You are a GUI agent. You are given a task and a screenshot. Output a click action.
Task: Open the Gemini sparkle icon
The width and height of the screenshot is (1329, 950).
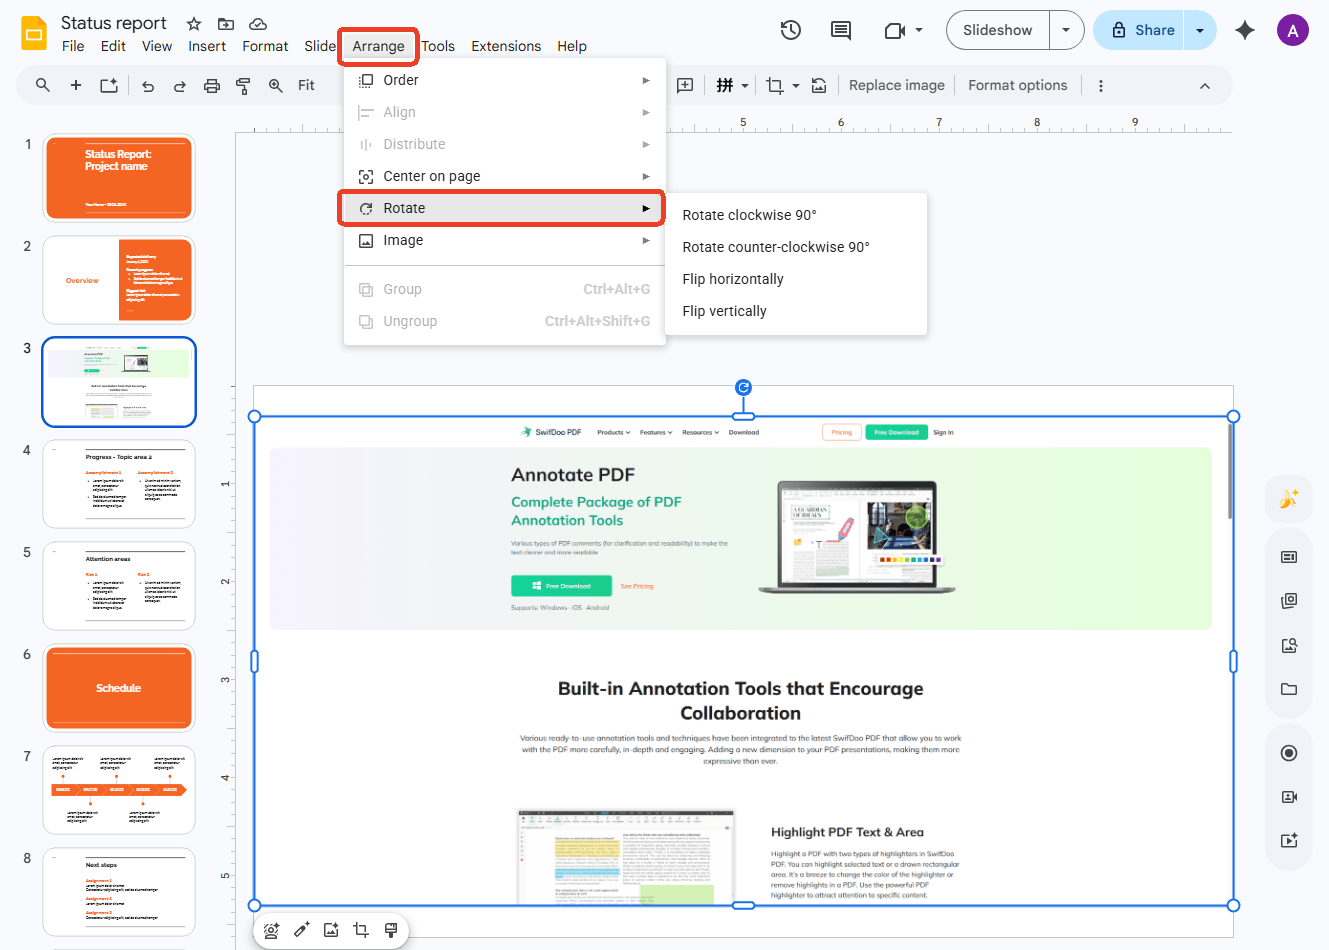pos(1245,30)
